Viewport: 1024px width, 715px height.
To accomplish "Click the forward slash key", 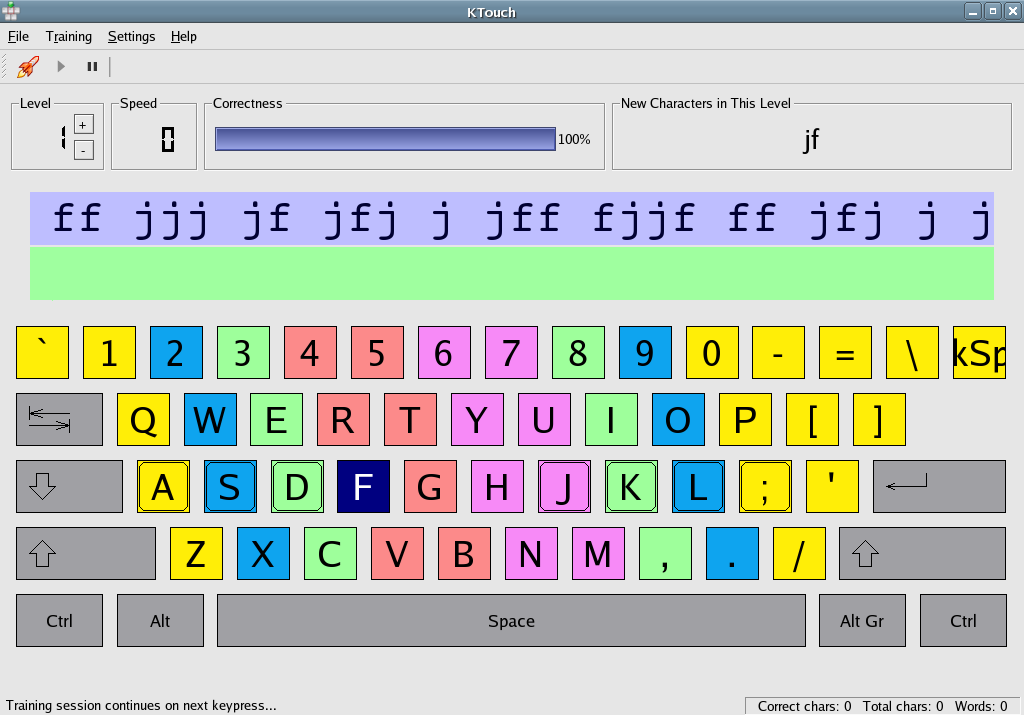I will coord(799,554).
